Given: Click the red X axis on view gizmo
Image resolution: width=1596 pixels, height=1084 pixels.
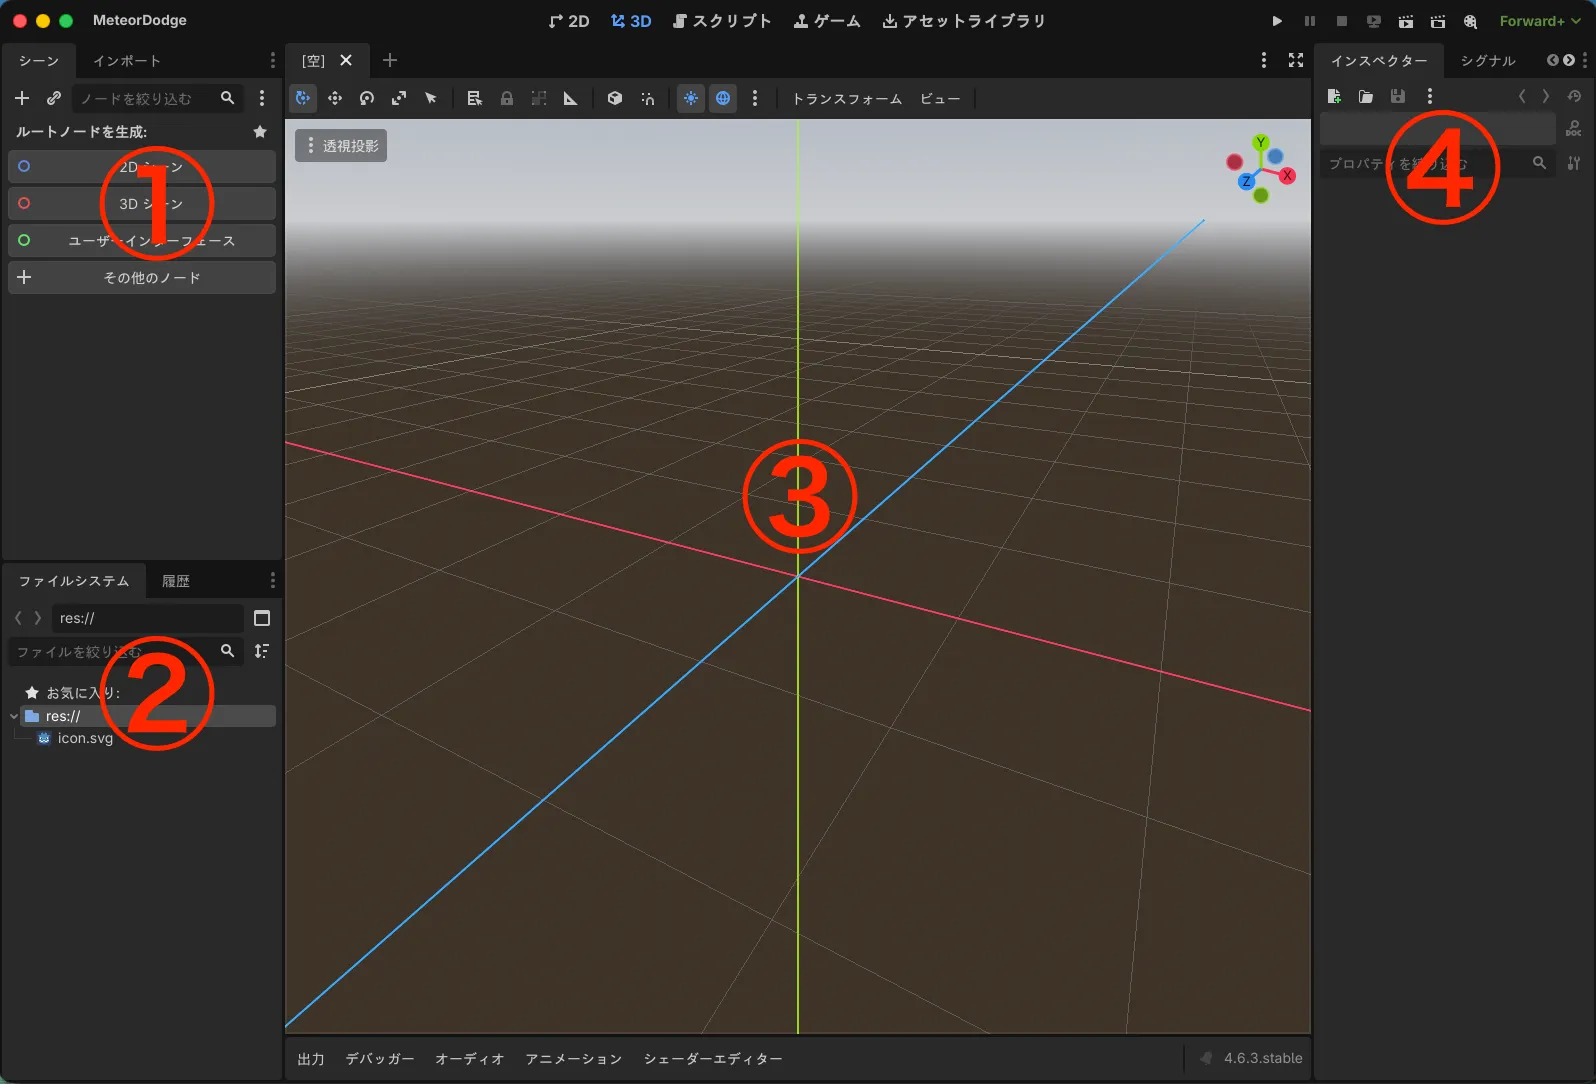Looking at the screenshot, I should pos(1287,176).
